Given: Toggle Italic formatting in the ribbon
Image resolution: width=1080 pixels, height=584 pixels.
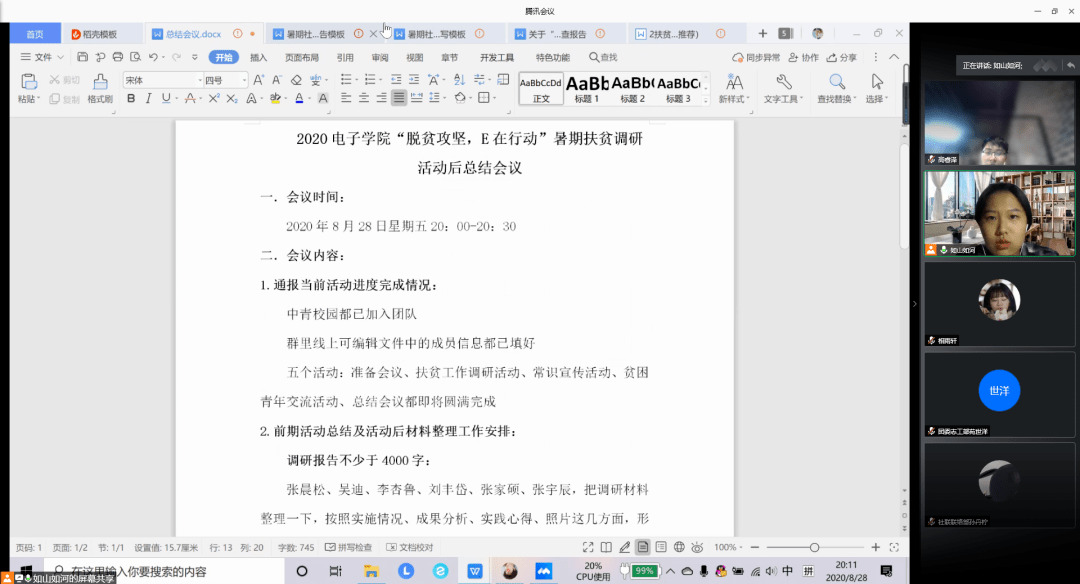Looking at the screenshot, I should coord(148,97).
